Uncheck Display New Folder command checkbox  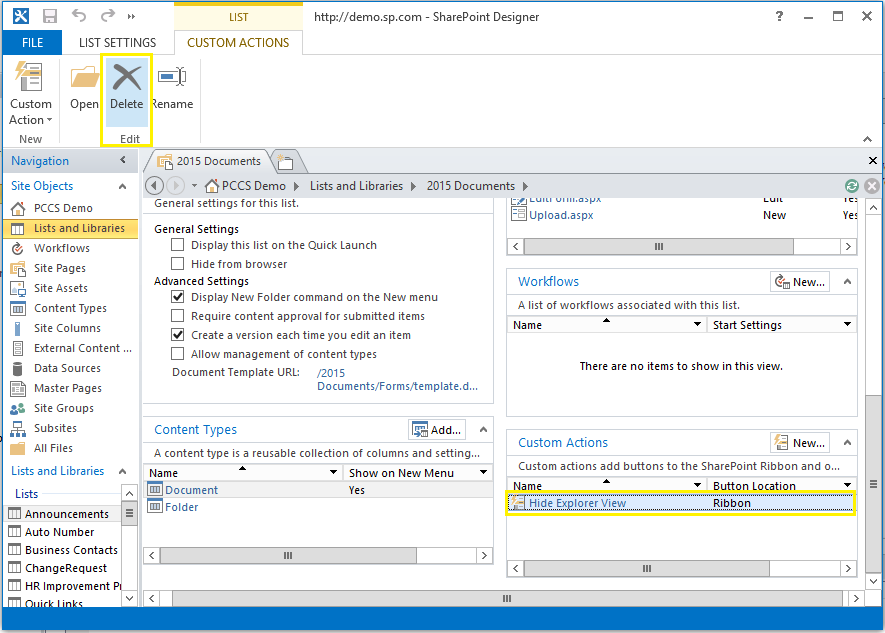[178, 297]
